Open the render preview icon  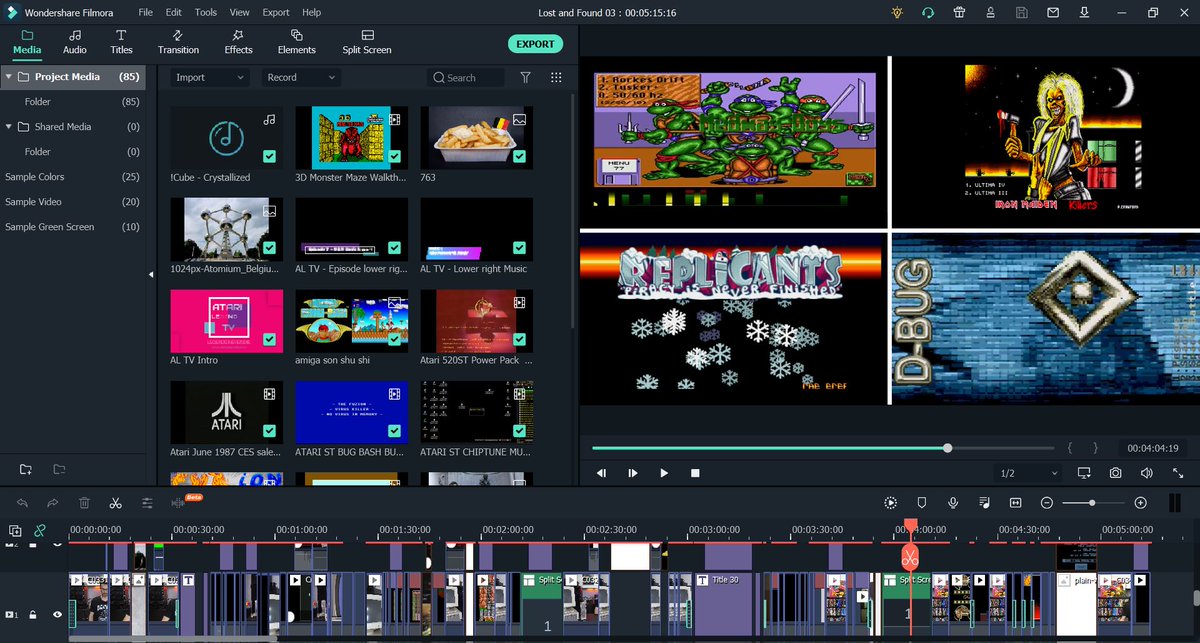890,503
